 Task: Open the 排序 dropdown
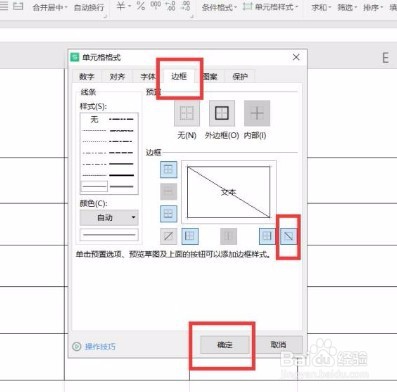(373, 7)
